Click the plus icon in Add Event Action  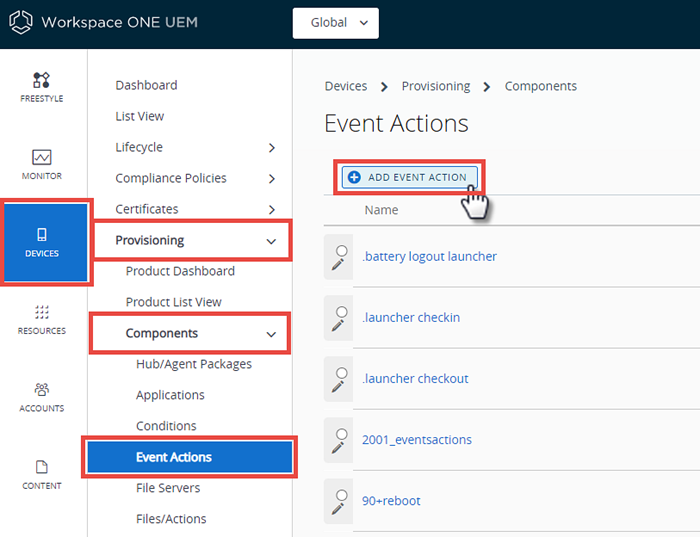point(354,177)
